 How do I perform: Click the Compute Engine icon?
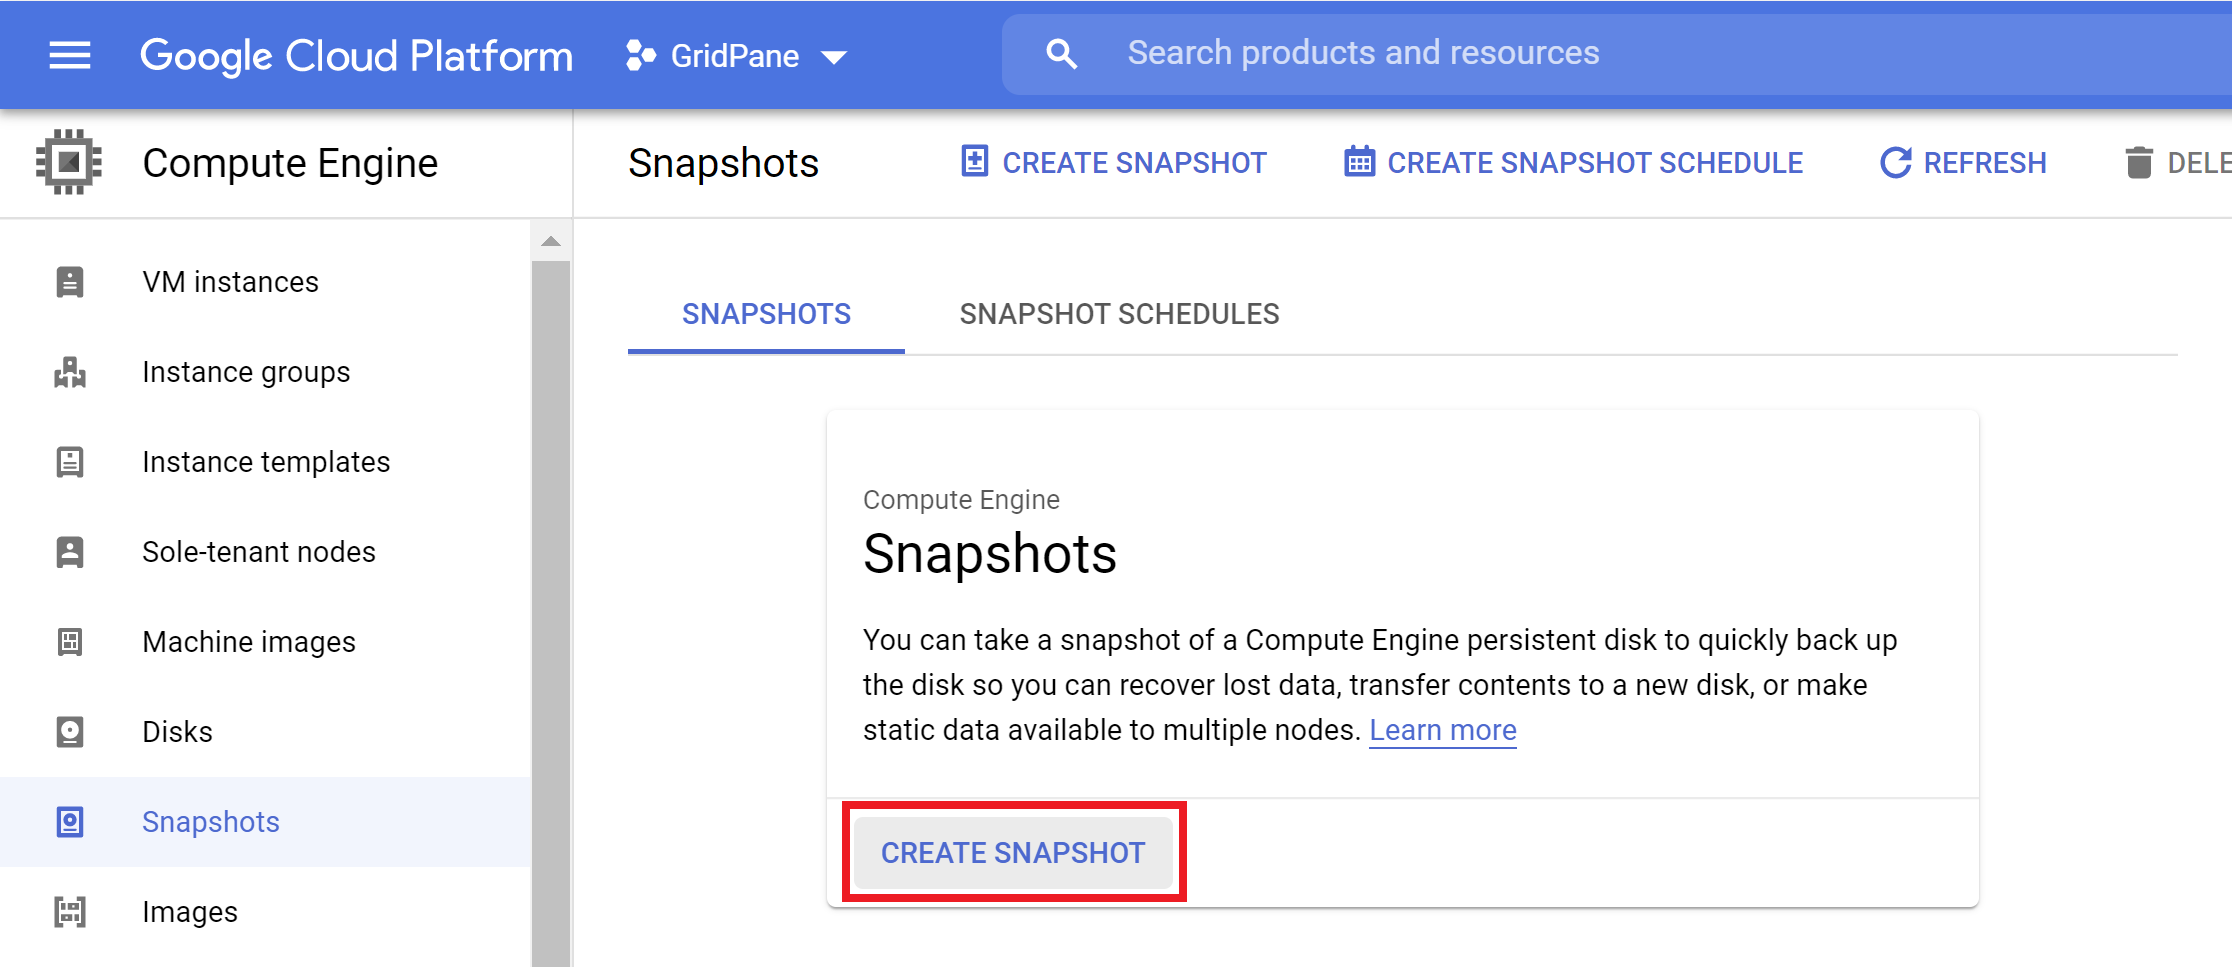click(67, 162)
